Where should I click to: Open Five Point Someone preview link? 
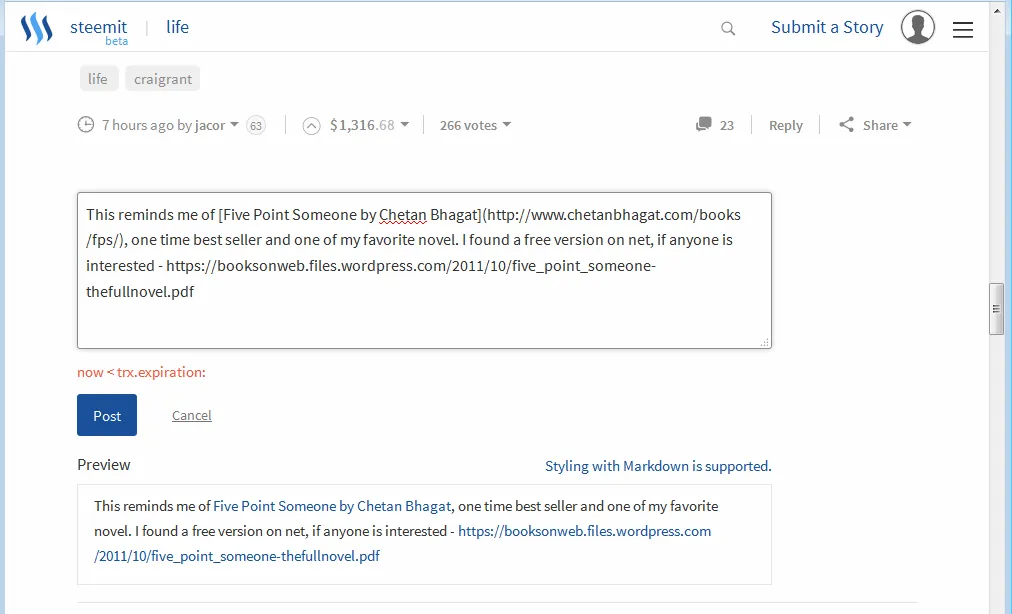point(332,506)
